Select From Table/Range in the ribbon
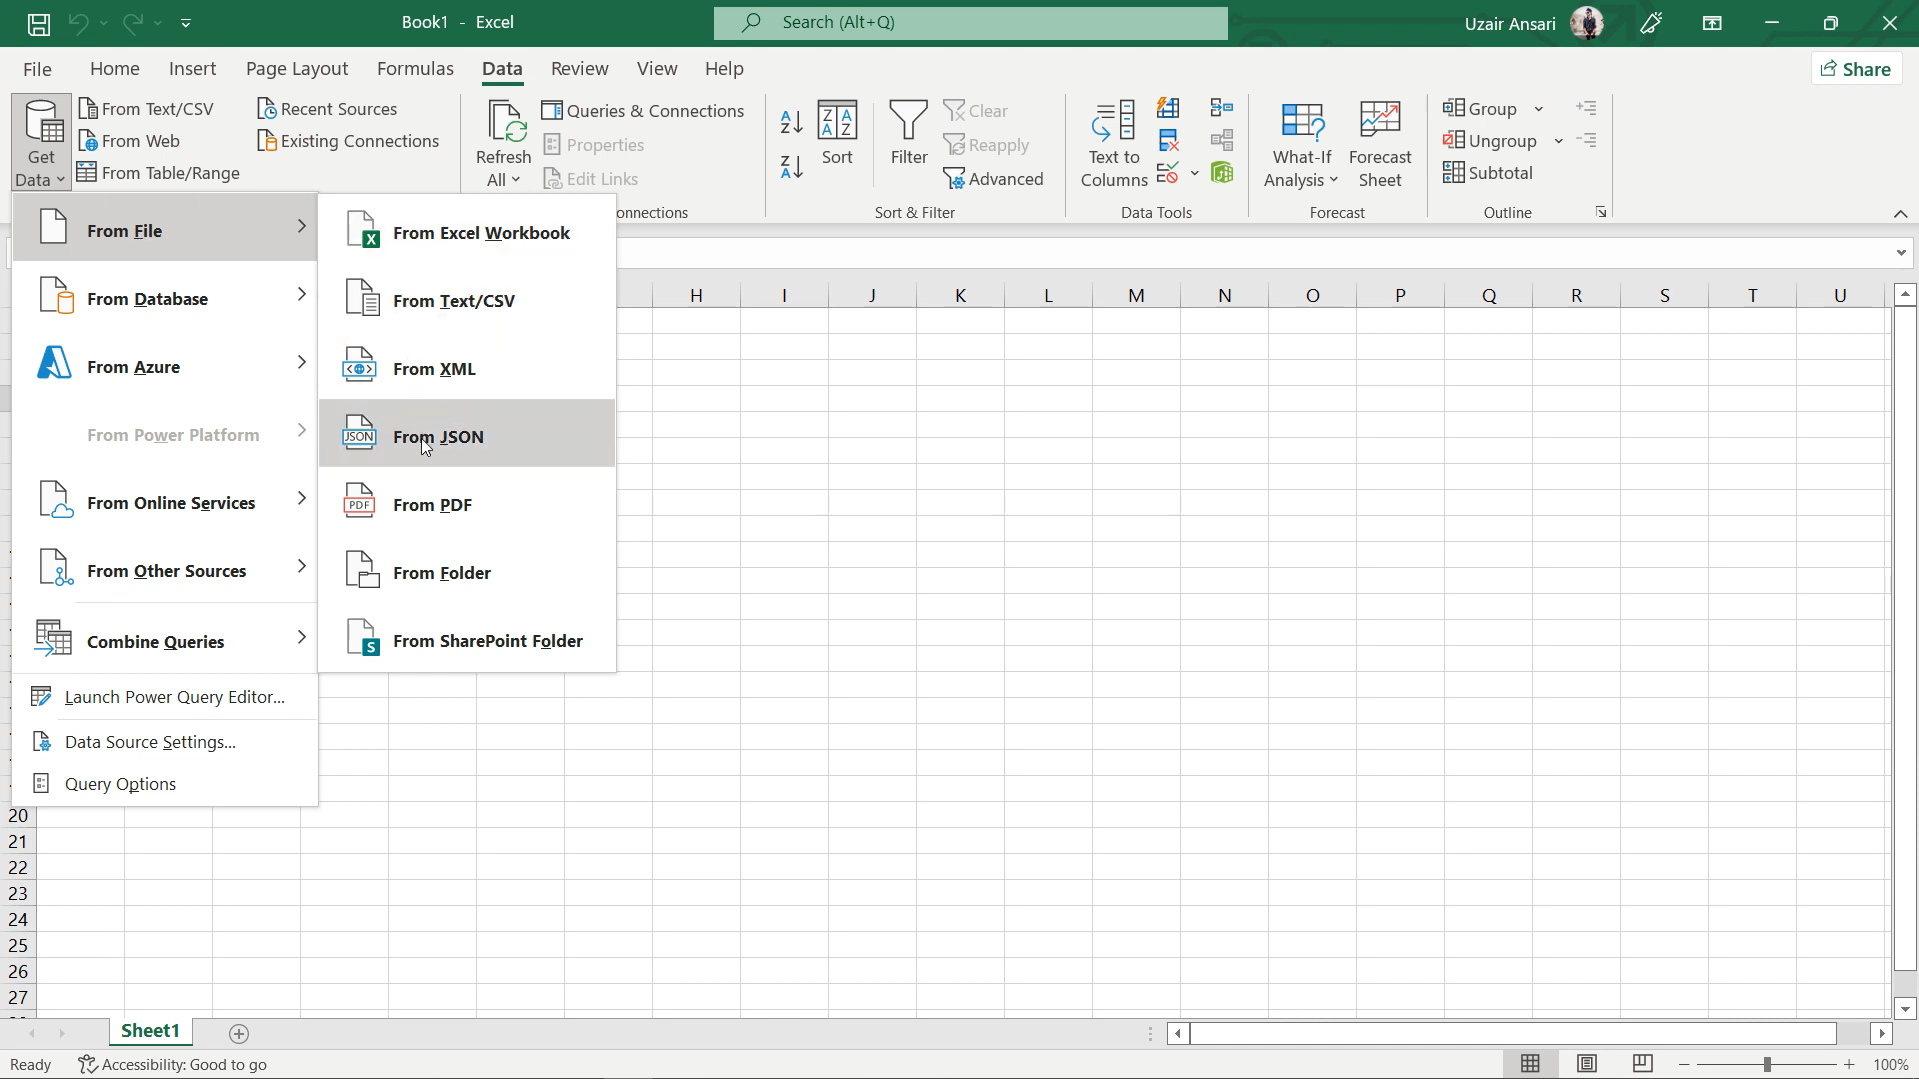Image resolution: width=1919 pixels, height=1079 pixels. [x=159, y=173]
